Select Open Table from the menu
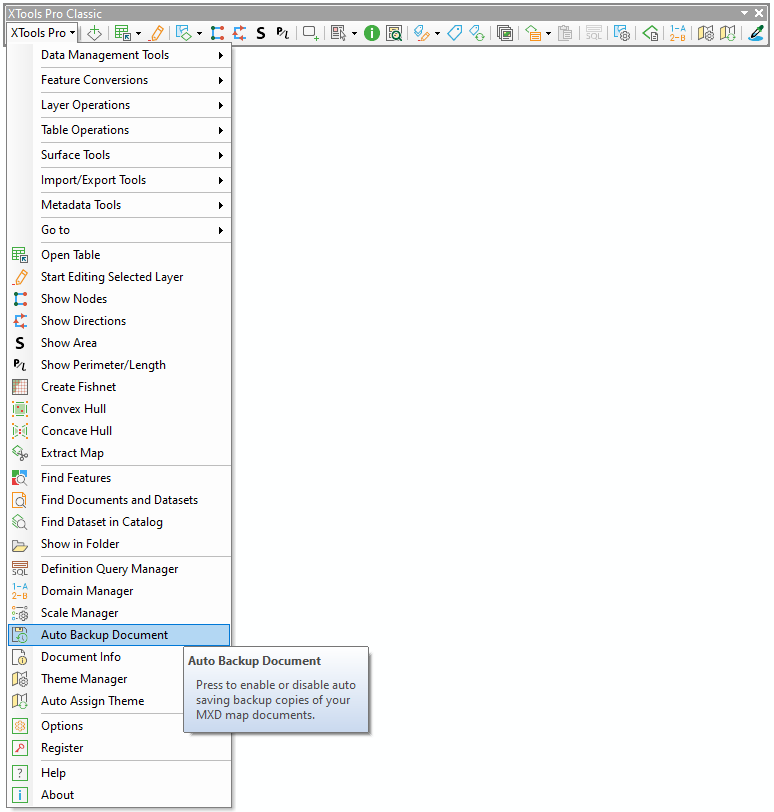Image resolution: width=774 pixels, height=812 pixels. point(119,255)
